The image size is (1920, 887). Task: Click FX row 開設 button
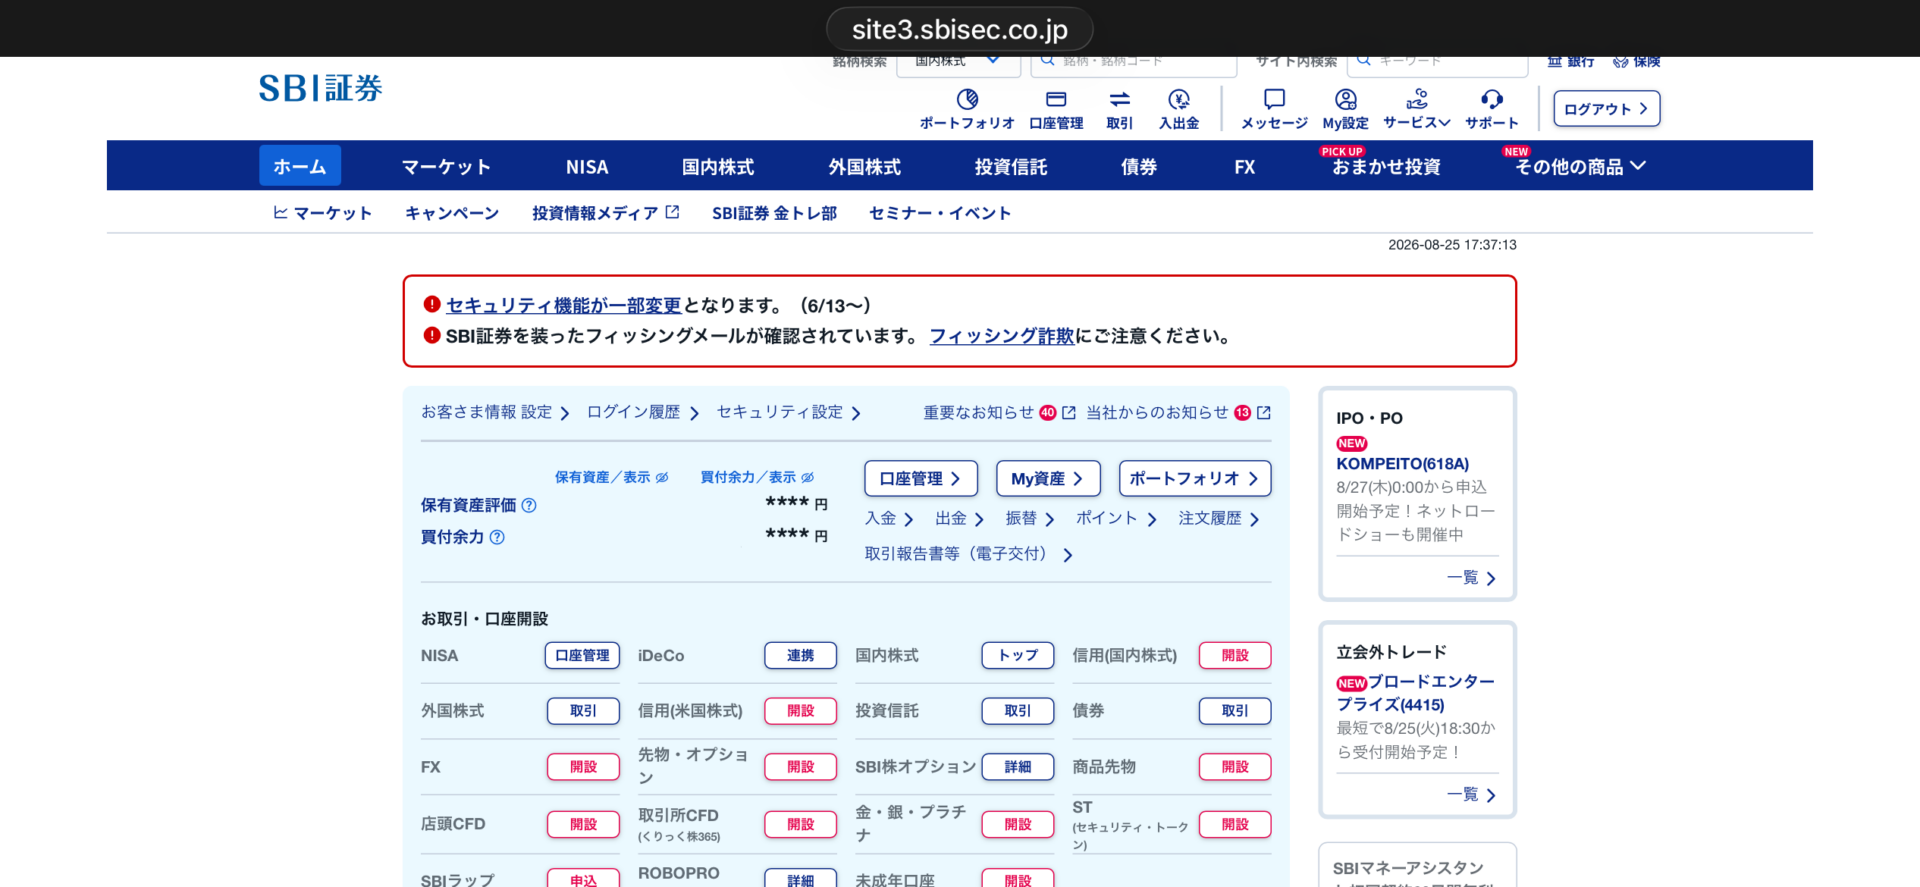pyautogui.click(x=583, y=767)
